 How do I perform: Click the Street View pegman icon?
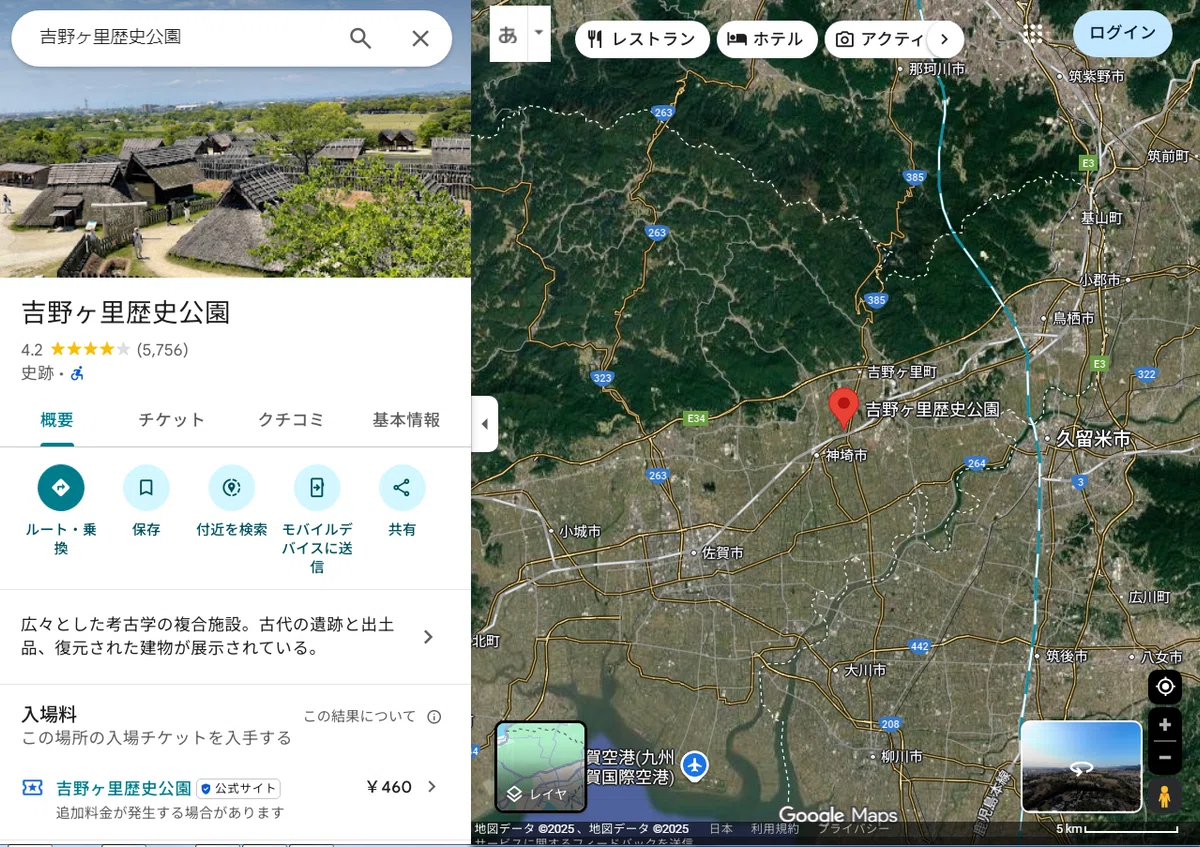(1164, 796)
